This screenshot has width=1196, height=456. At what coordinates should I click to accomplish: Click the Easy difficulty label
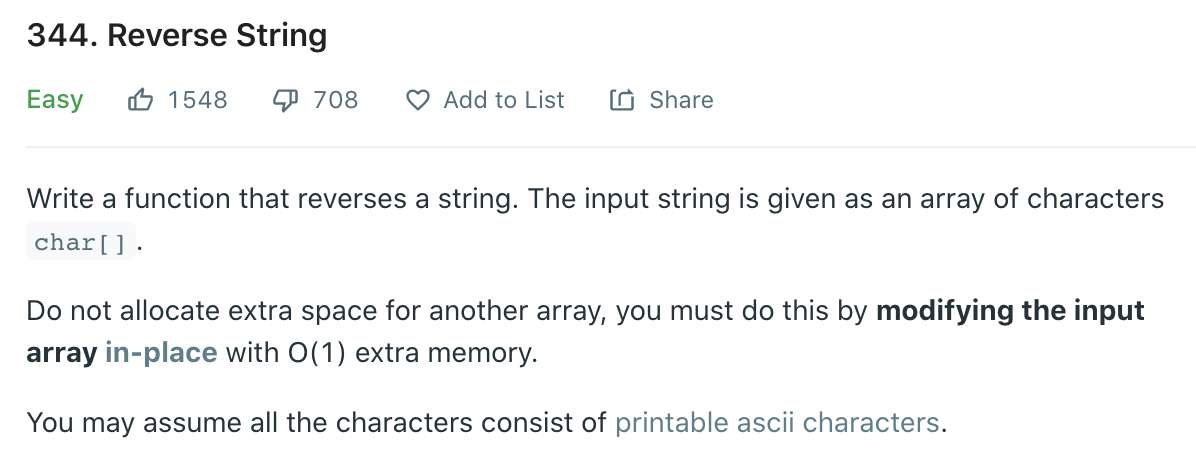pyautogui.click(x=55, y=100)
